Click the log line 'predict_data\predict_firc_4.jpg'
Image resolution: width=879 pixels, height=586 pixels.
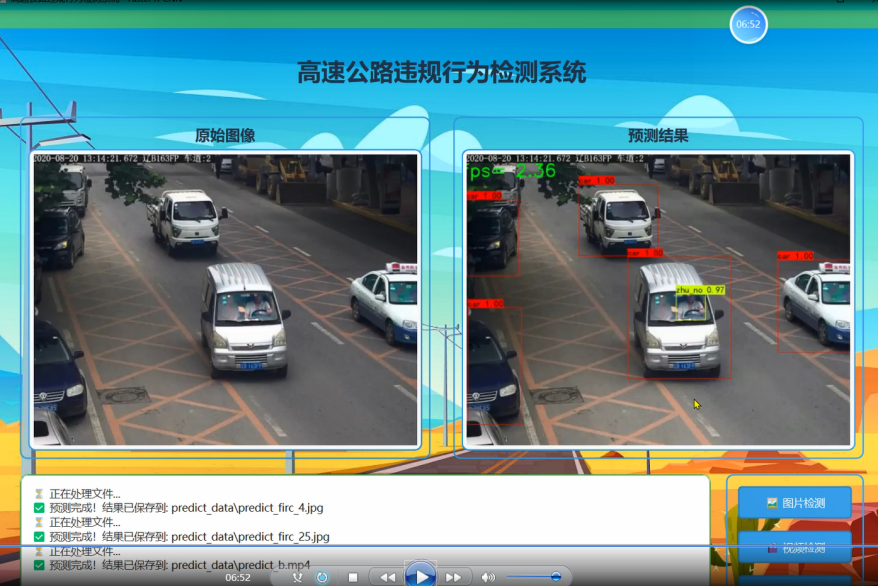(x=247, y=508)
